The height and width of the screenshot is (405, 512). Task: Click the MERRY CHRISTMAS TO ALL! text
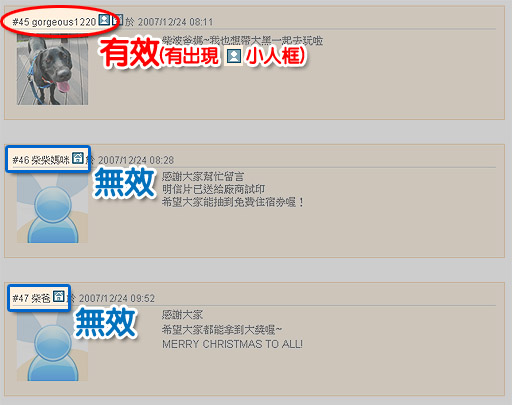(x=232, y=344)
